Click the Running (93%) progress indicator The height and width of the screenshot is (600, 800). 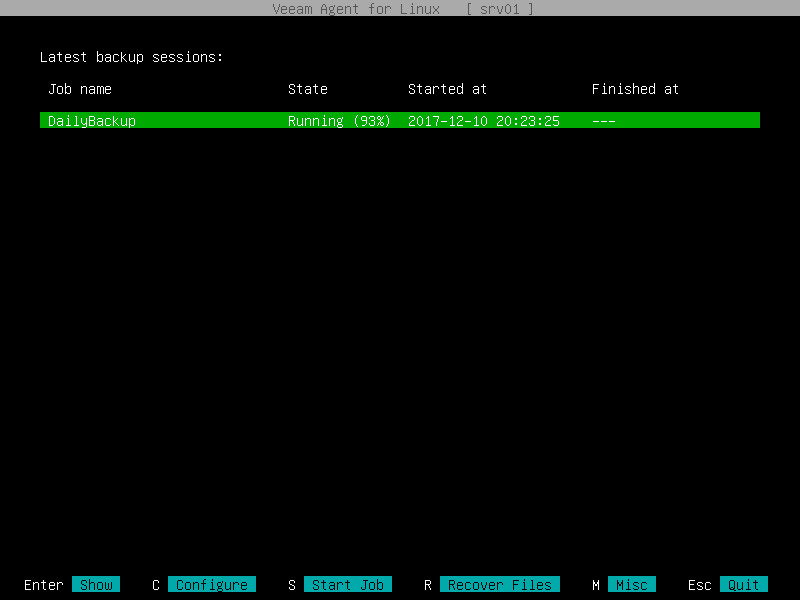click(338, 120)
